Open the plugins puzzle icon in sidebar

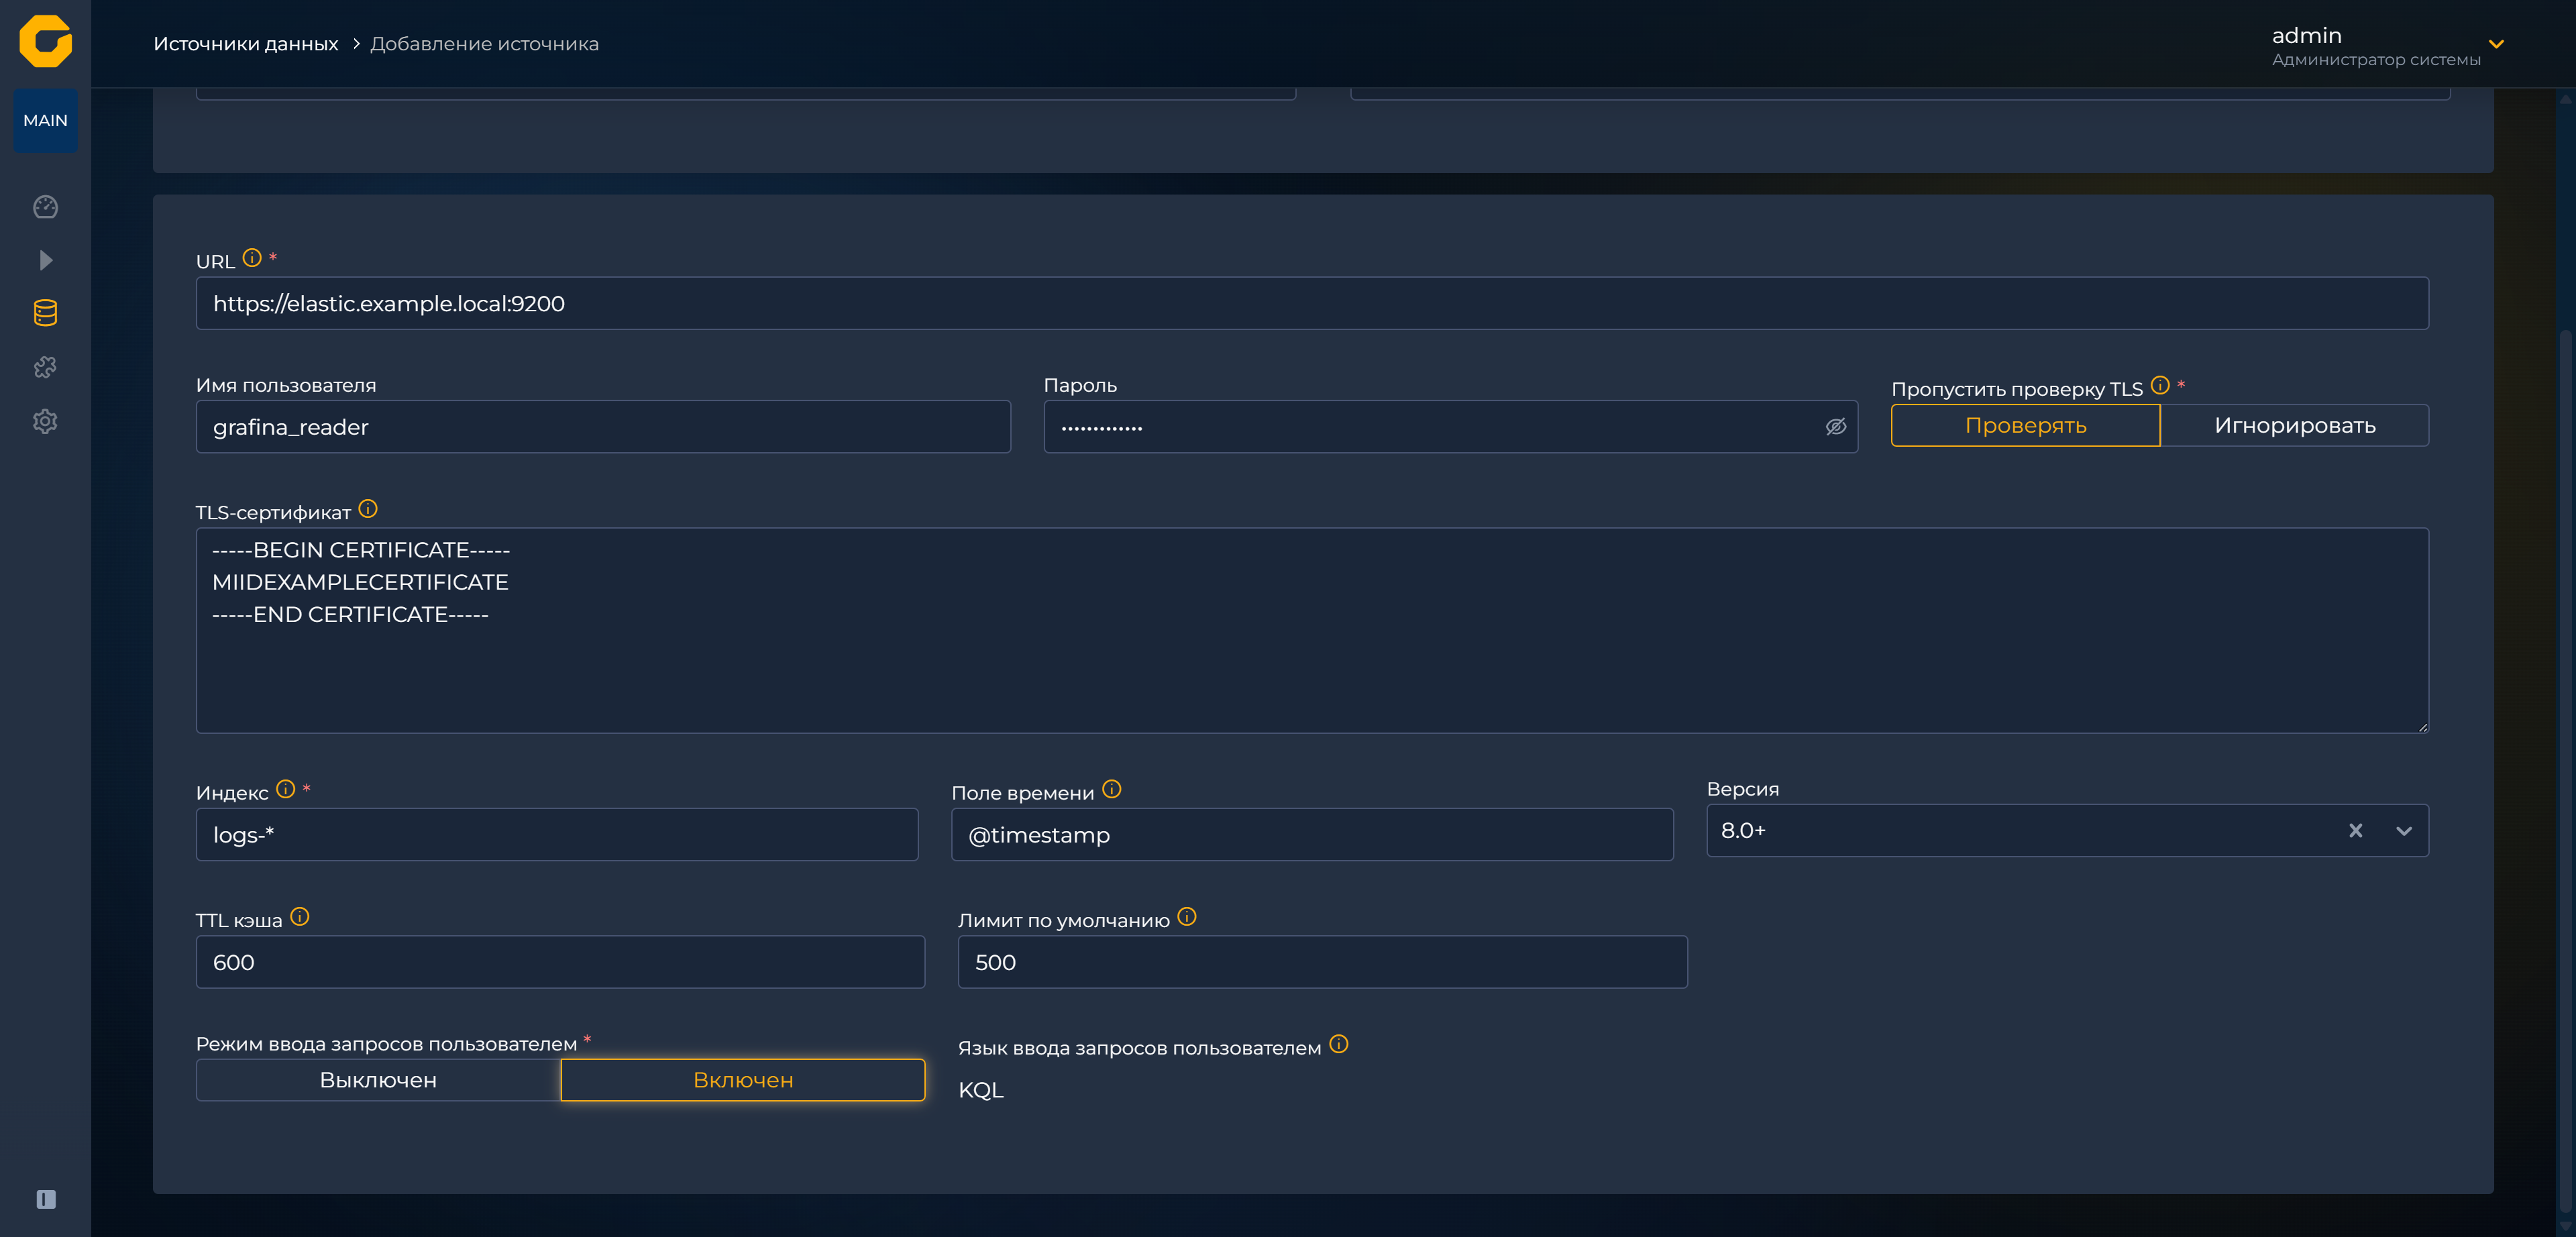[45, 367]
